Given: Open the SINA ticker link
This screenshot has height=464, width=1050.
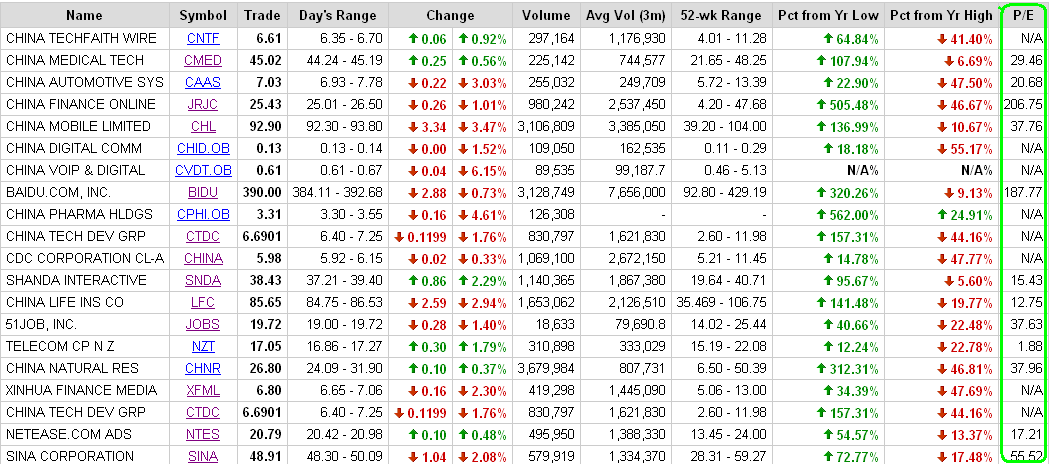Looking at the screenshot, I should pyautogui.click(x=203, y=456).
